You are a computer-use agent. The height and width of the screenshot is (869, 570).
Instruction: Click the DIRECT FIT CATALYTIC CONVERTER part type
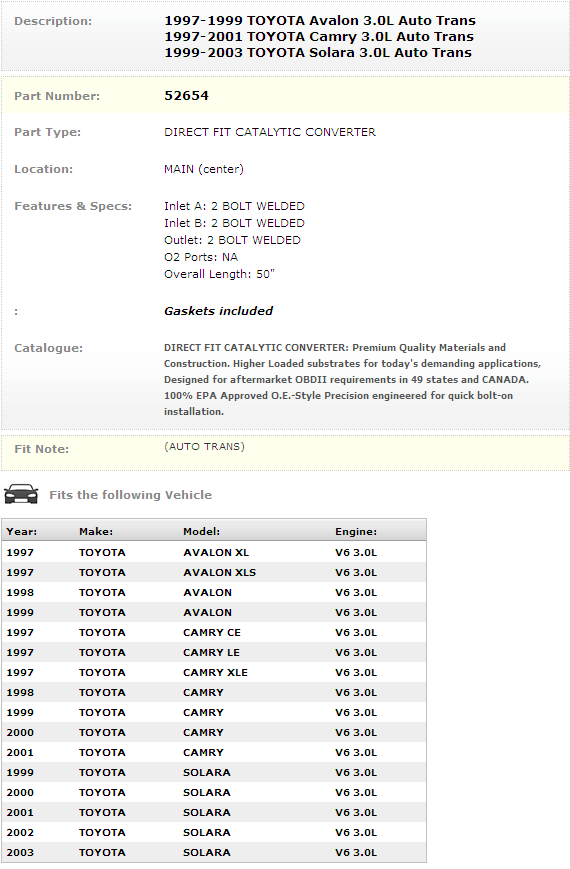point(270,132)
